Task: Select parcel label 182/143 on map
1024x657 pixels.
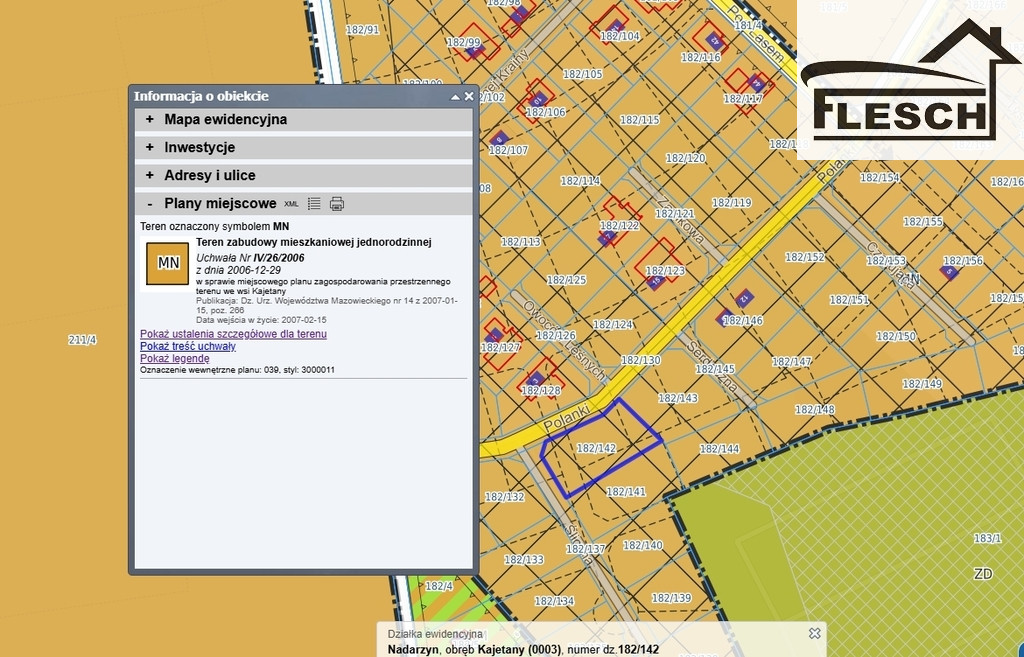Action: point(678,398)
